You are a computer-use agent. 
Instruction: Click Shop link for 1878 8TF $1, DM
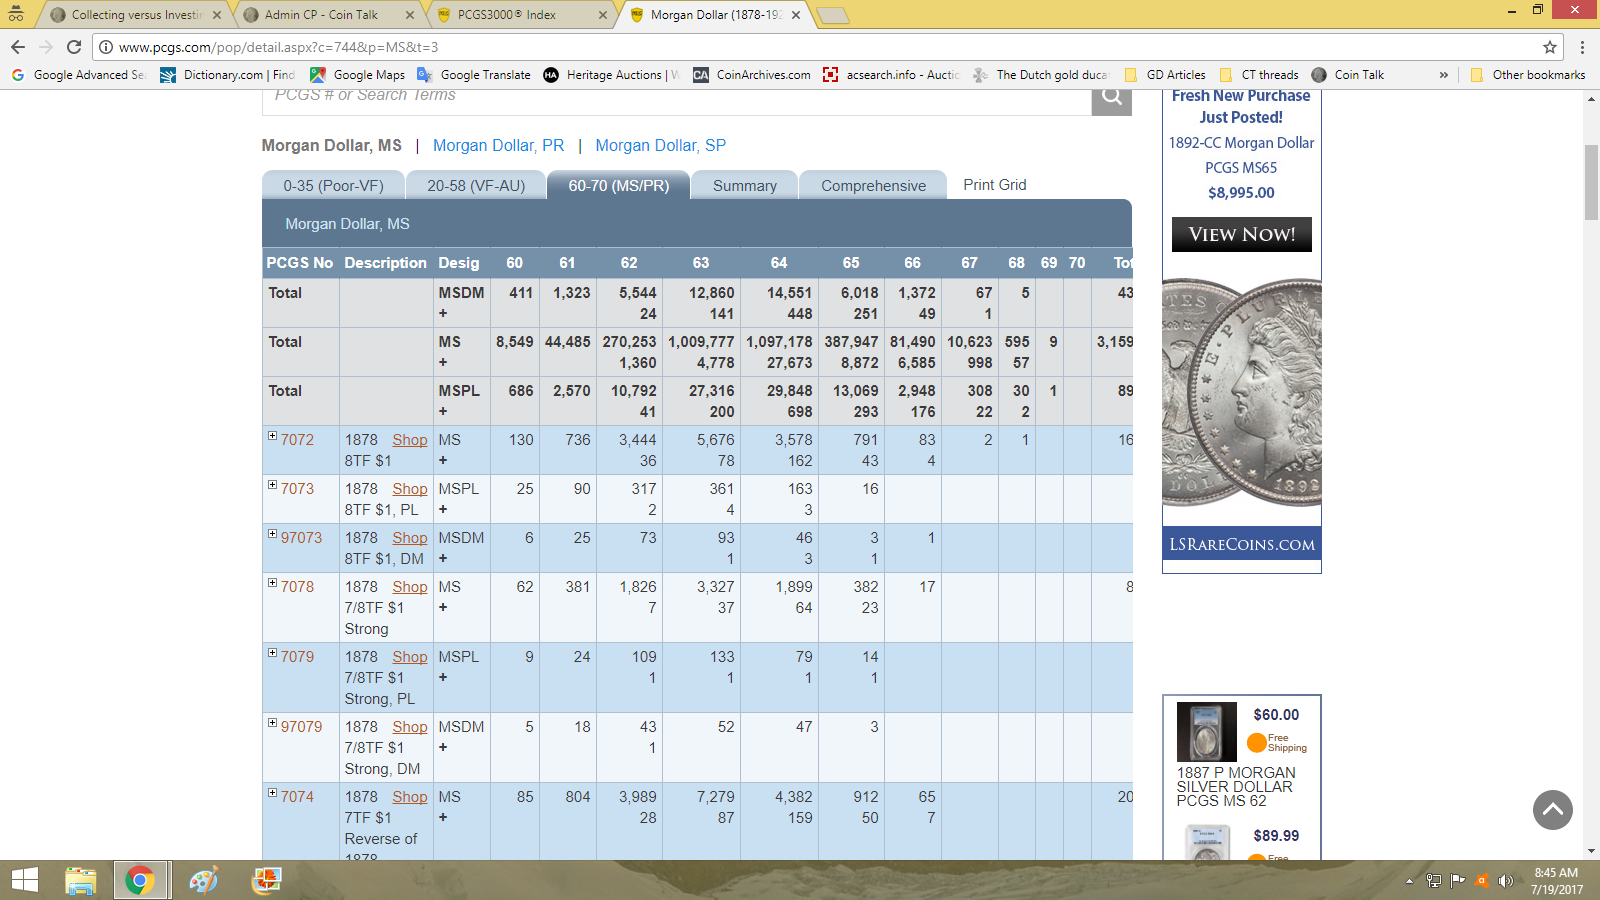point(410,538)
